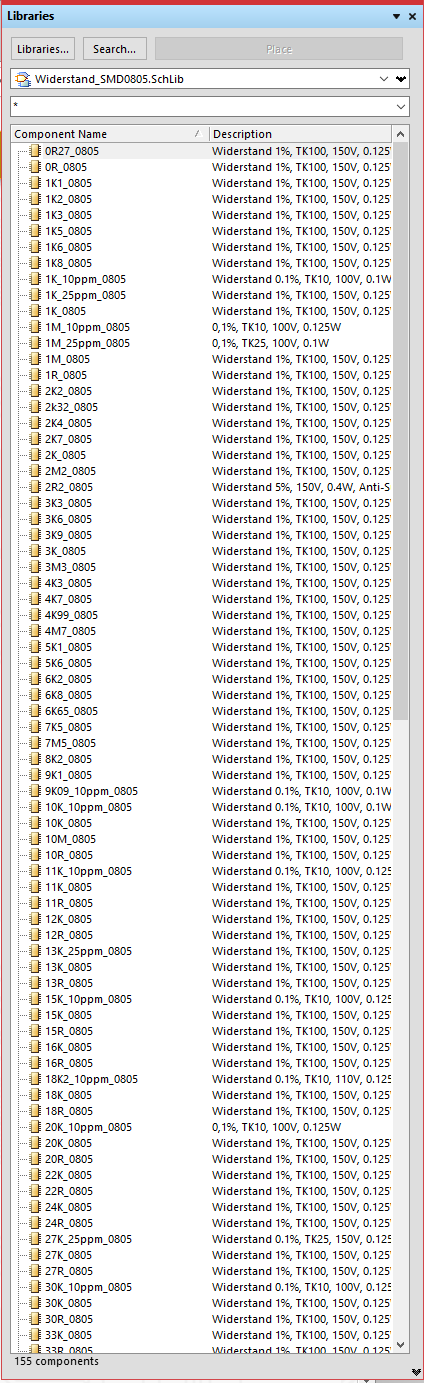Click the component icon of 30K_10ppm_0805
Screen dimensions: 424x1383
tap(35, 1287)
